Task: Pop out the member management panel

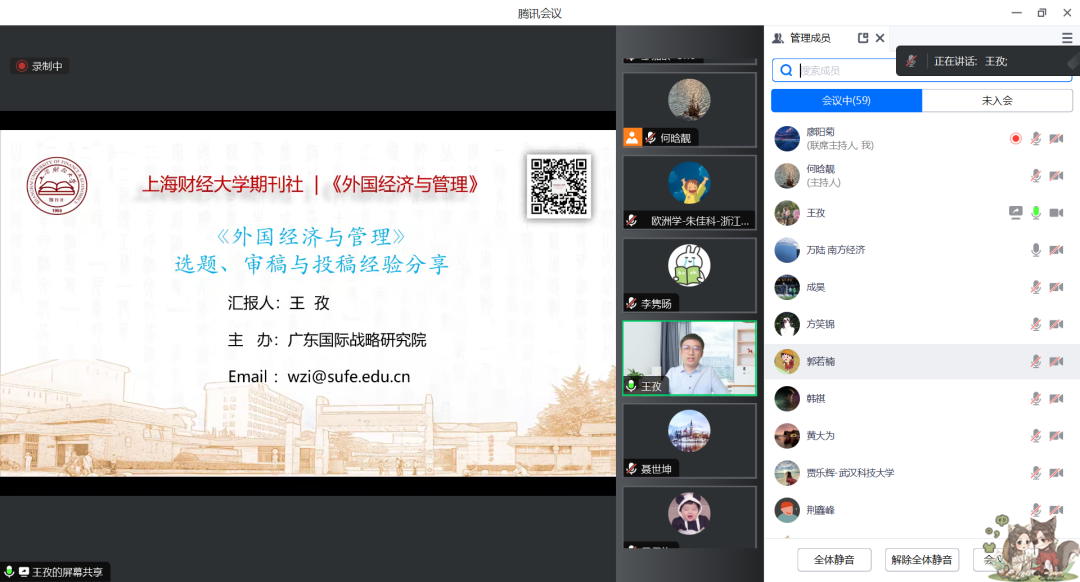Action: [863, 38]
